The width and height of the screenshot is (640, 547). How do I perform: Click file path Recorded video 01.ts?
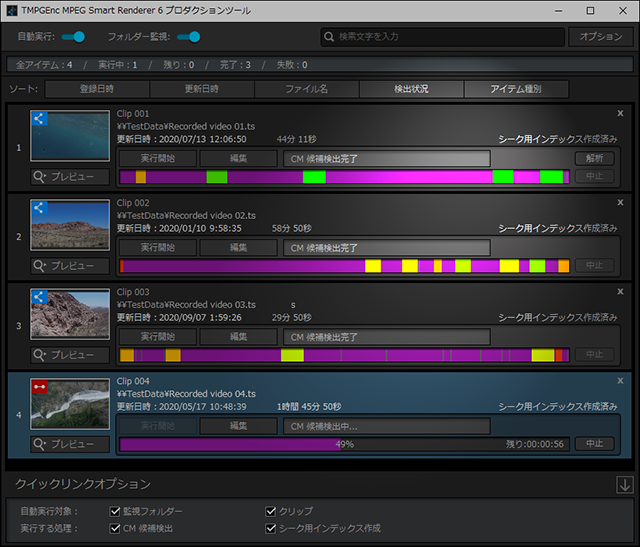[186, 126]
